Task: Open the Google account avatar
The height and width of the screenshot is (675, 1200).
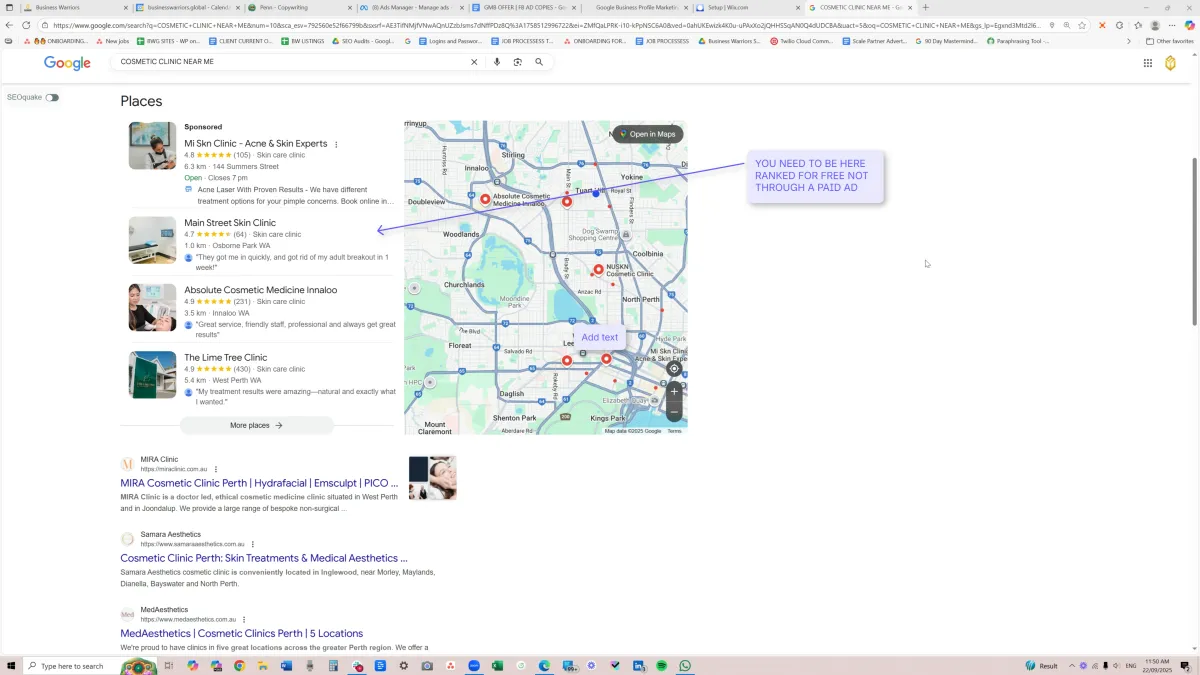Action: 1171,63
